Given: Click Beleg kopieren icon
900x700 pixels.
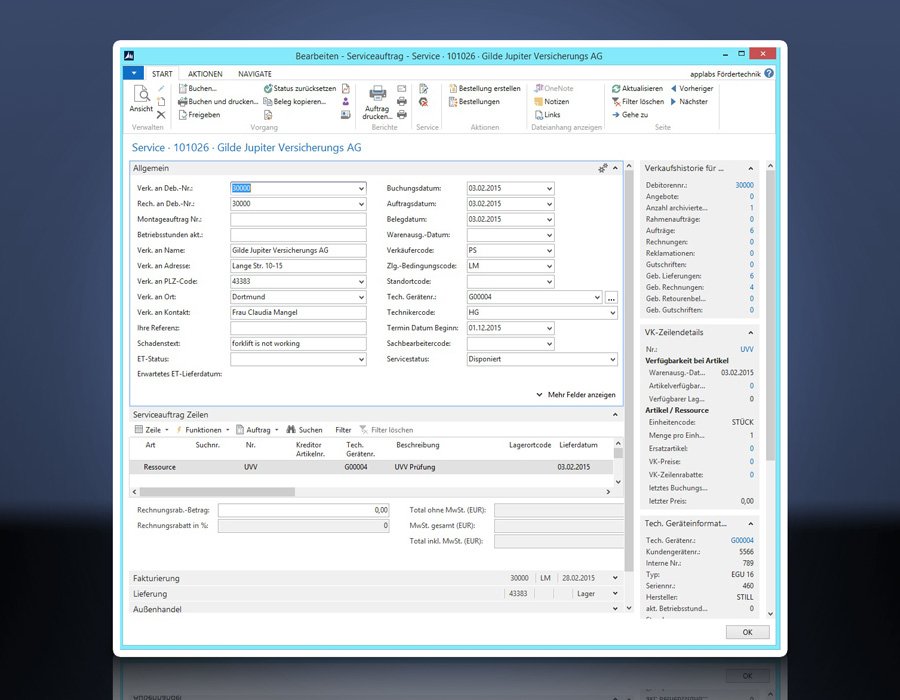Looking at the screenshot, I should click(x=267, y=102).
